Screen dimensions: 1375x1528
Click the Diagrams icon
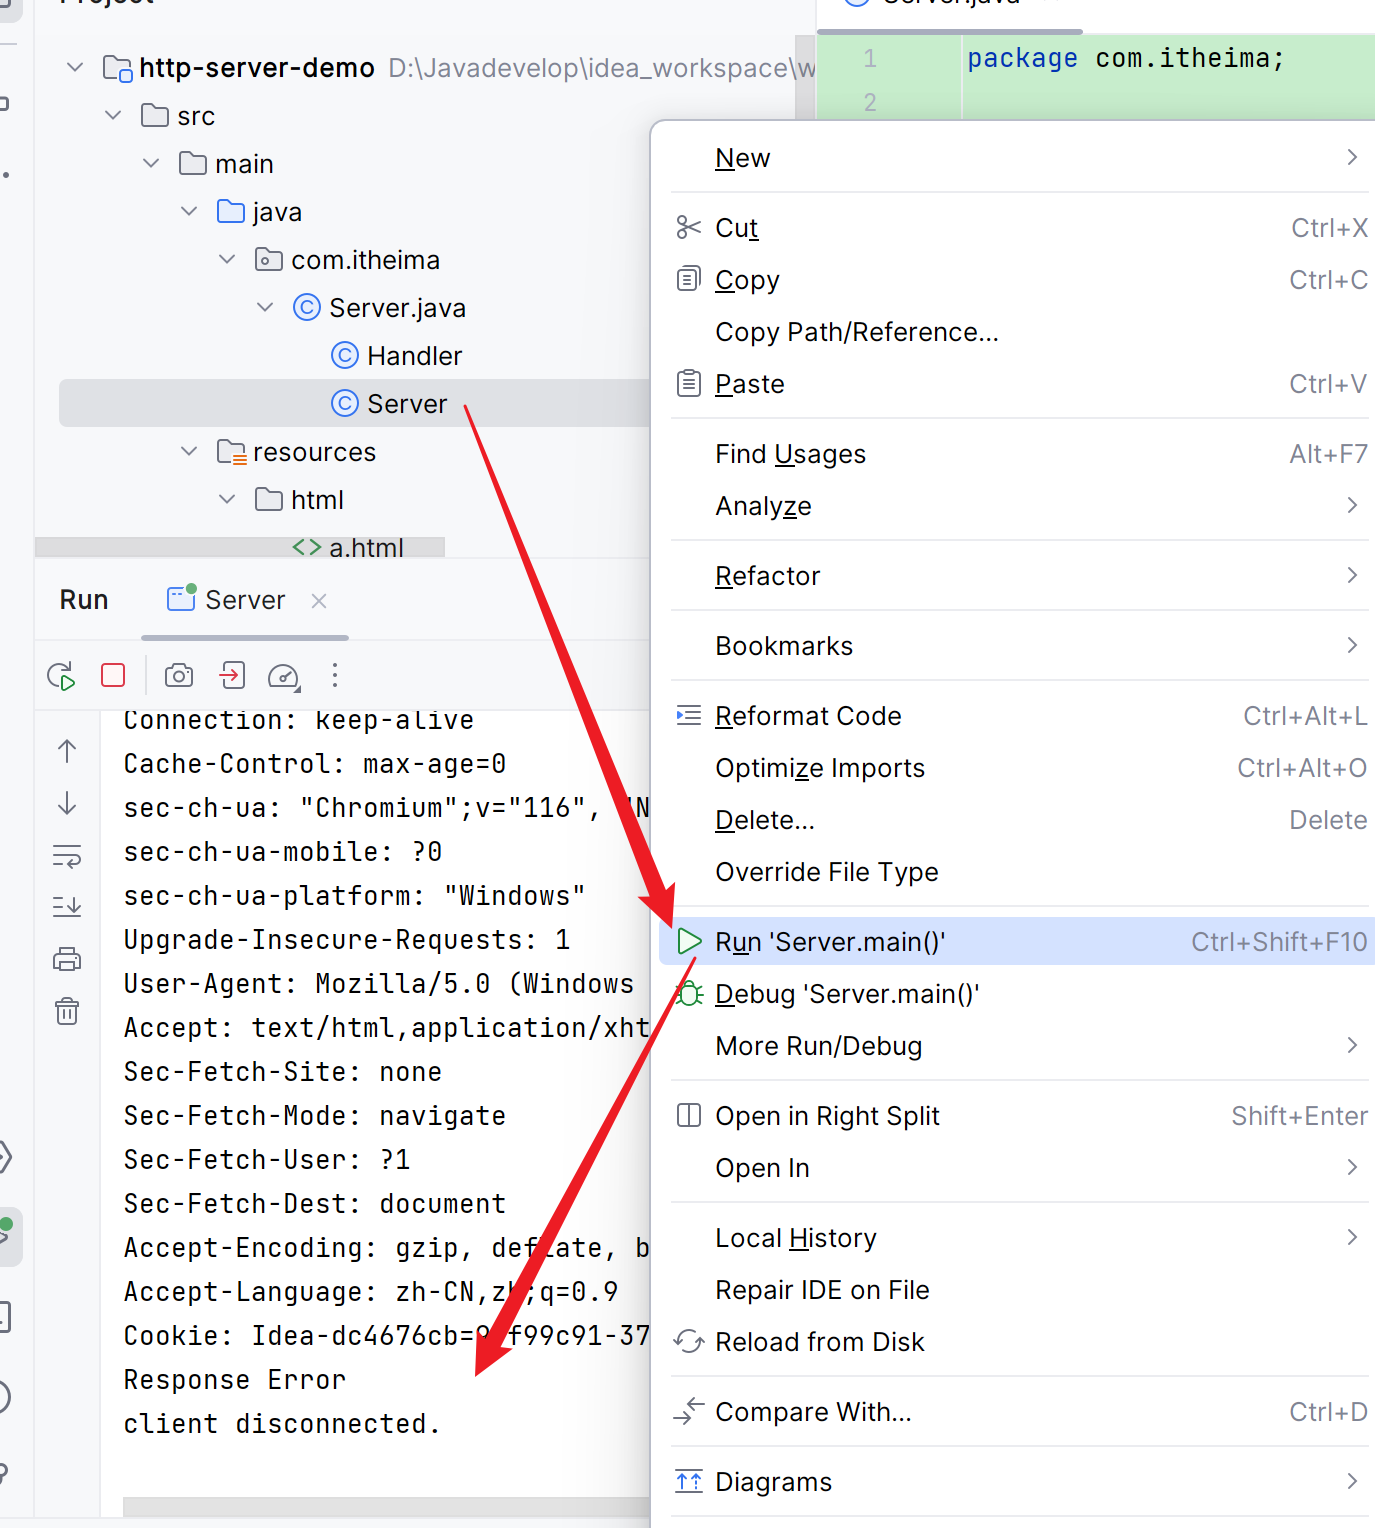click(689, 1481)
